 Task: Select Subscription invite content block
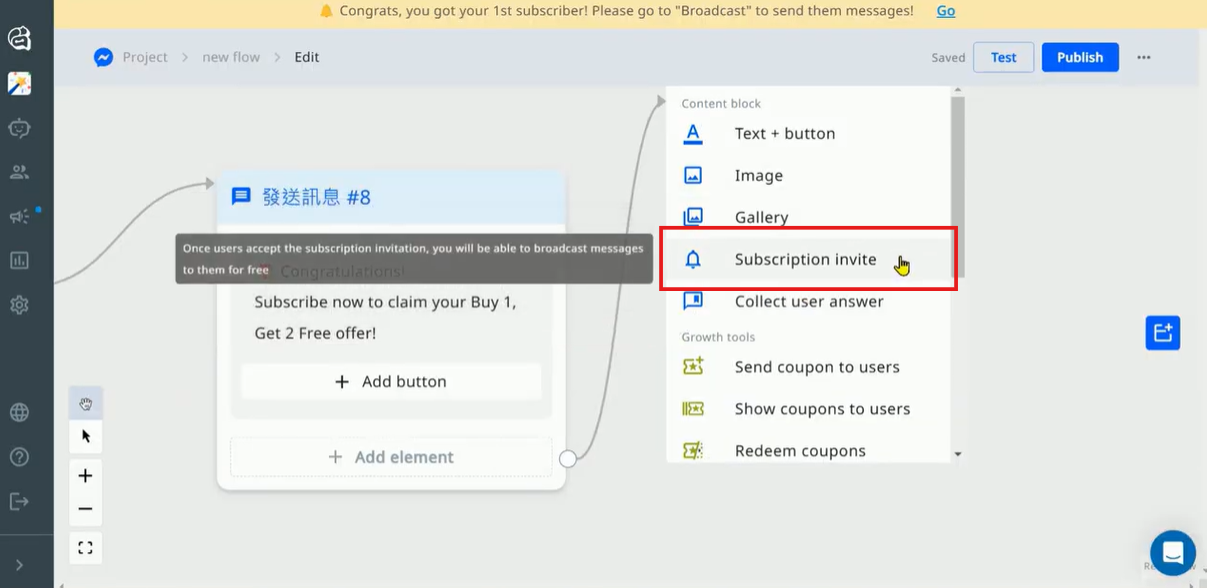(807, 259)
